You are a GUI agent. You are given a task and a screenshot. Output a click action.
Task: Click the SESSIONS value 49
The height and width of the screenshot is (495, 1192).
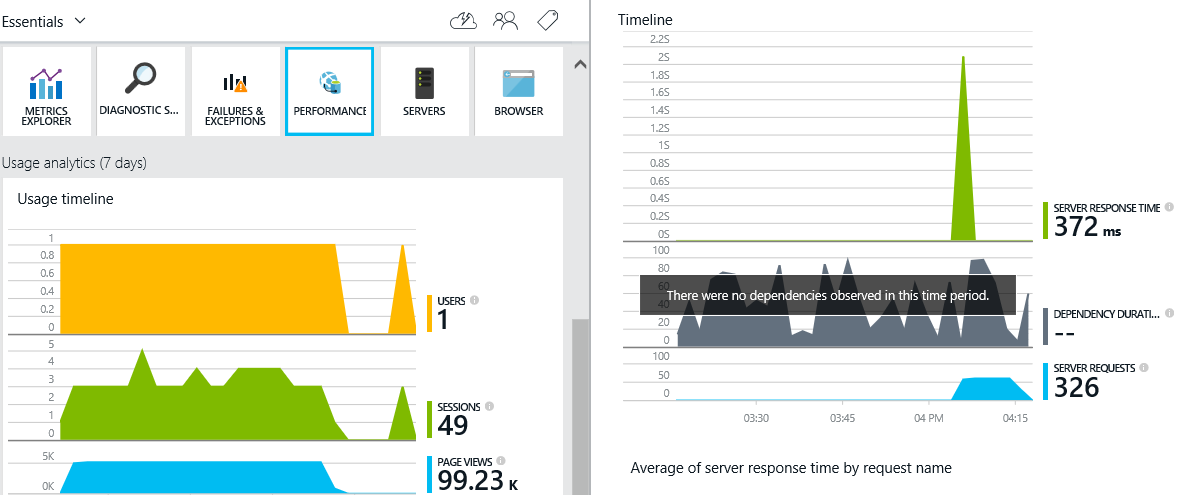452,426
